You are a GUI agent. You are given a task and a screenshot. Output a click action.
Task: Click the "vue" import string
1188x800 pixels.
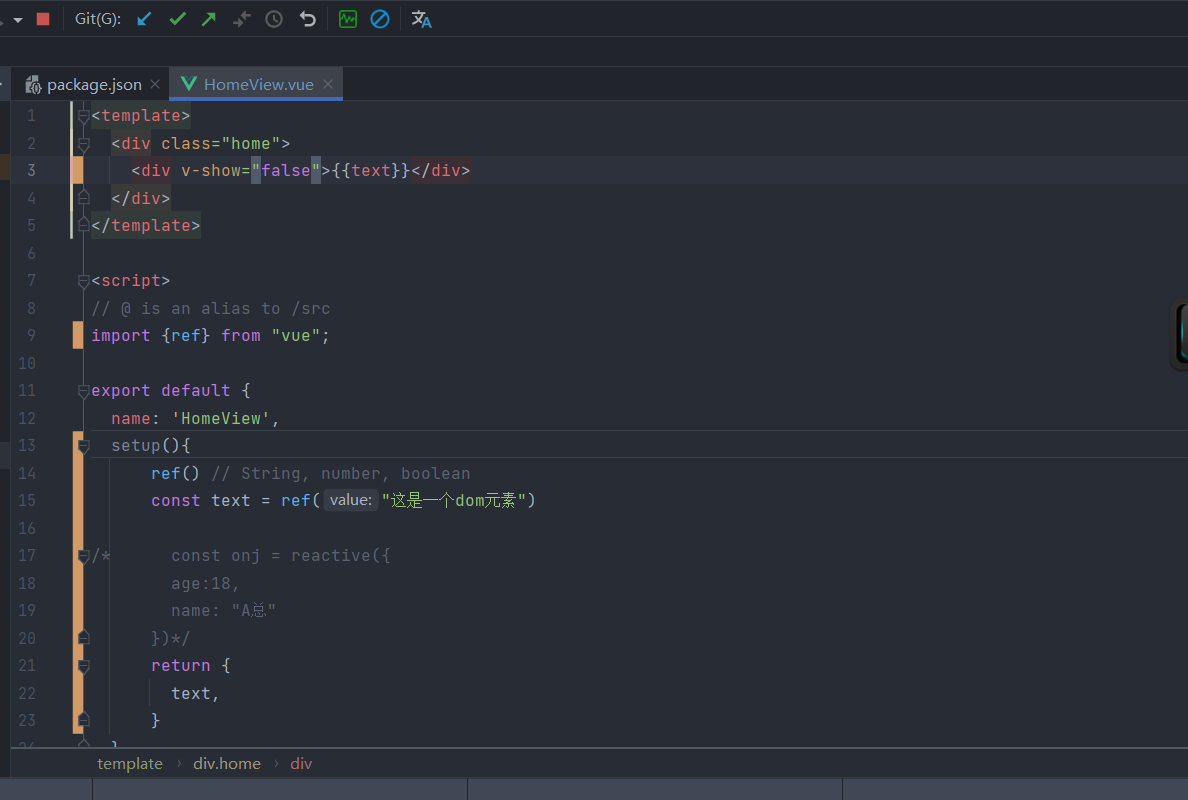point(296,336)
